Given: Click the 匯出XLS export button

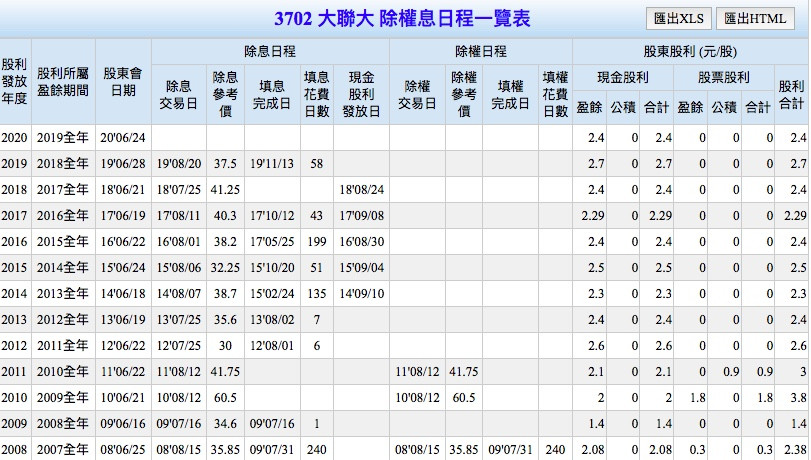Looking at the screenshot, I should [678, 19].
